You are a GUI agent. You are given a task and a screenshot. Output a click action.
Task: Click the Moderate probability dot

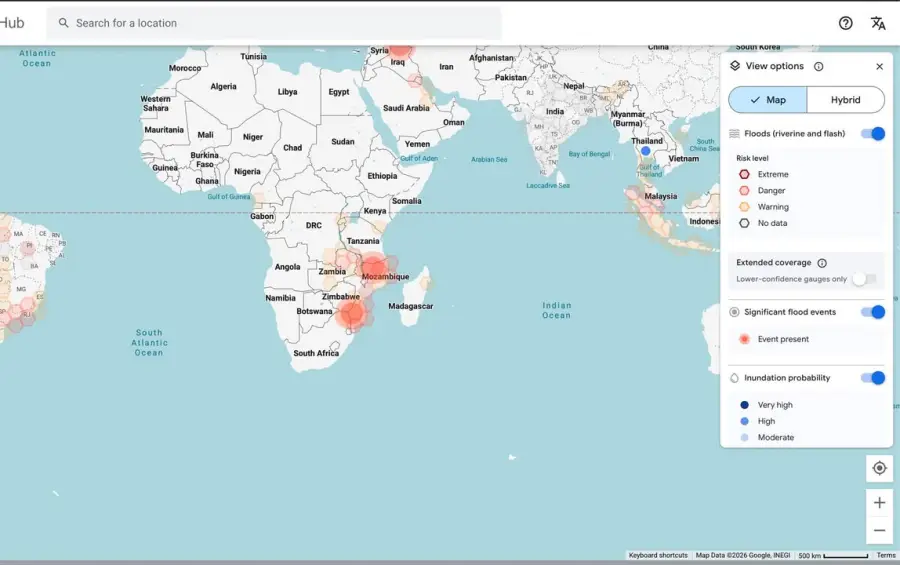point(744,438)
